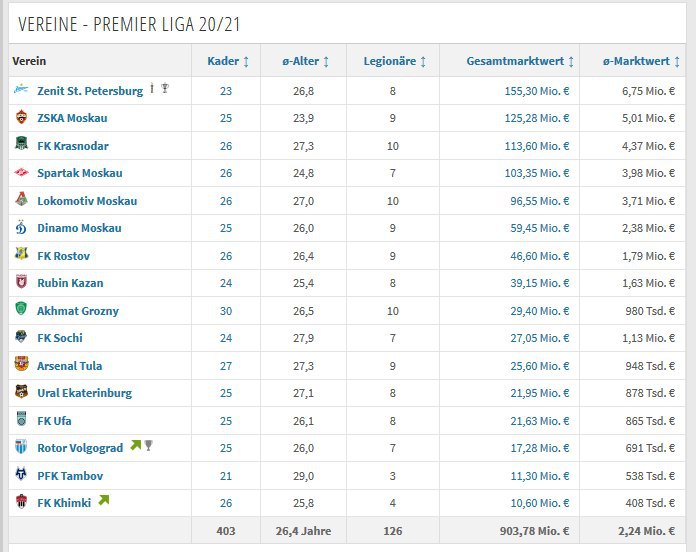Open the PFK Tambov club link
The width and height of the screenshot is (696, 552).
click(70, 476)
